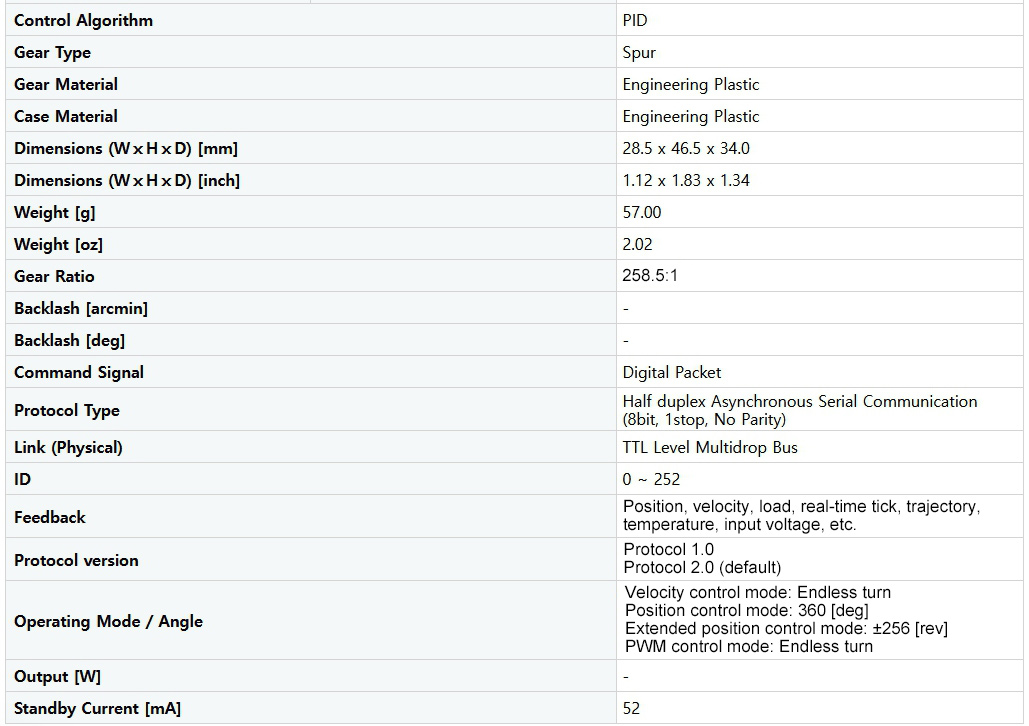Click the Operating Mode / Angle label
This screenshot has height=726, width=1029.
[x=108, y=621]
